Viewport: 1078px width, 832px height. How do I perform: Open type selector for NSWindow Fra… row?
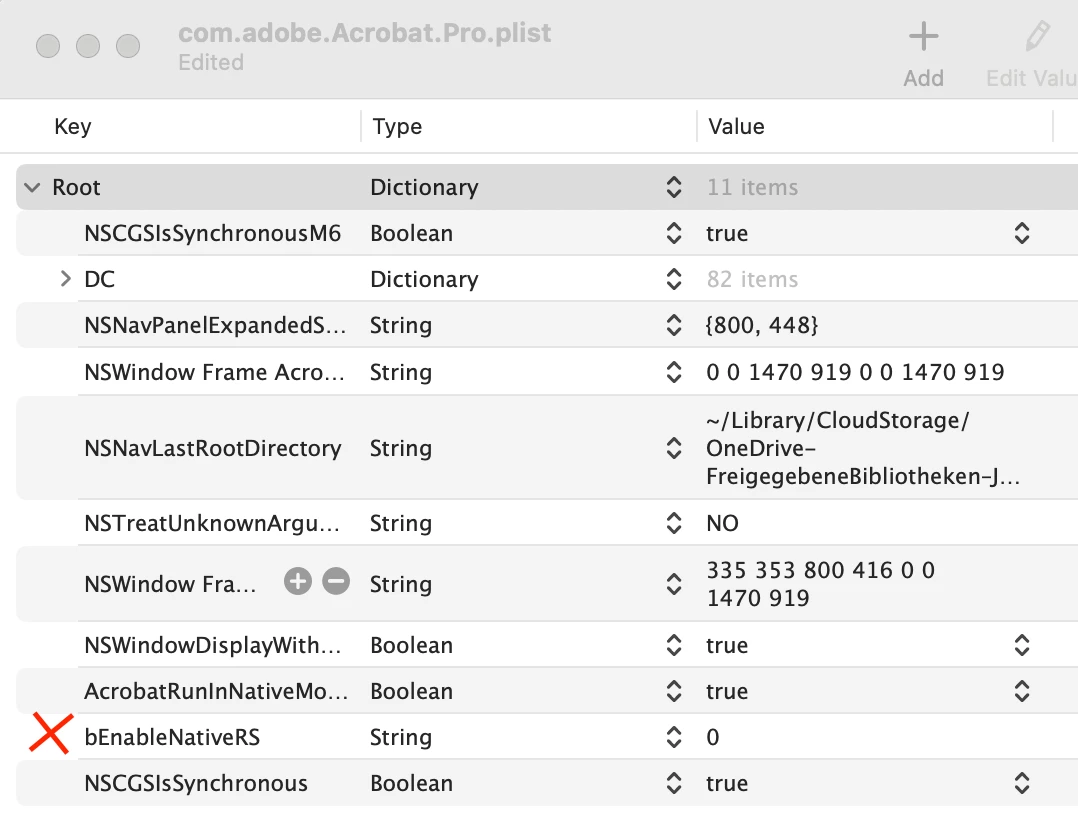[x=674, y=584]
